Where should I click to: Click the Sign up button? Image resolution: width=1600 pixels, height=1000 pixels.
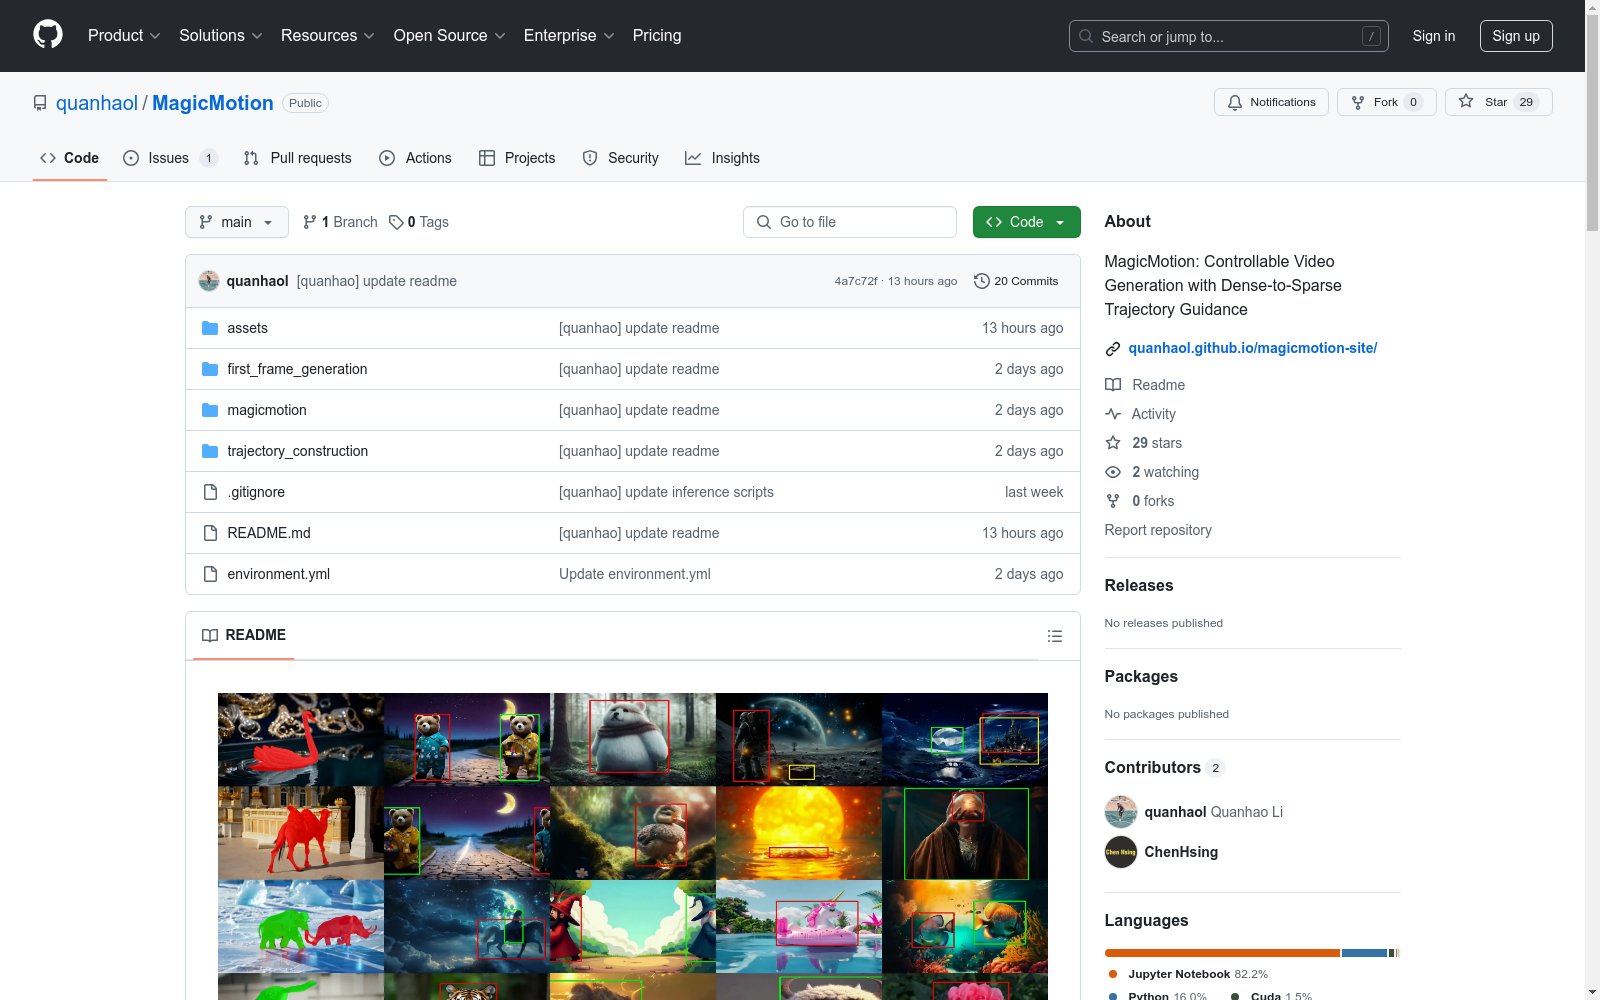tap(1516, 36)
